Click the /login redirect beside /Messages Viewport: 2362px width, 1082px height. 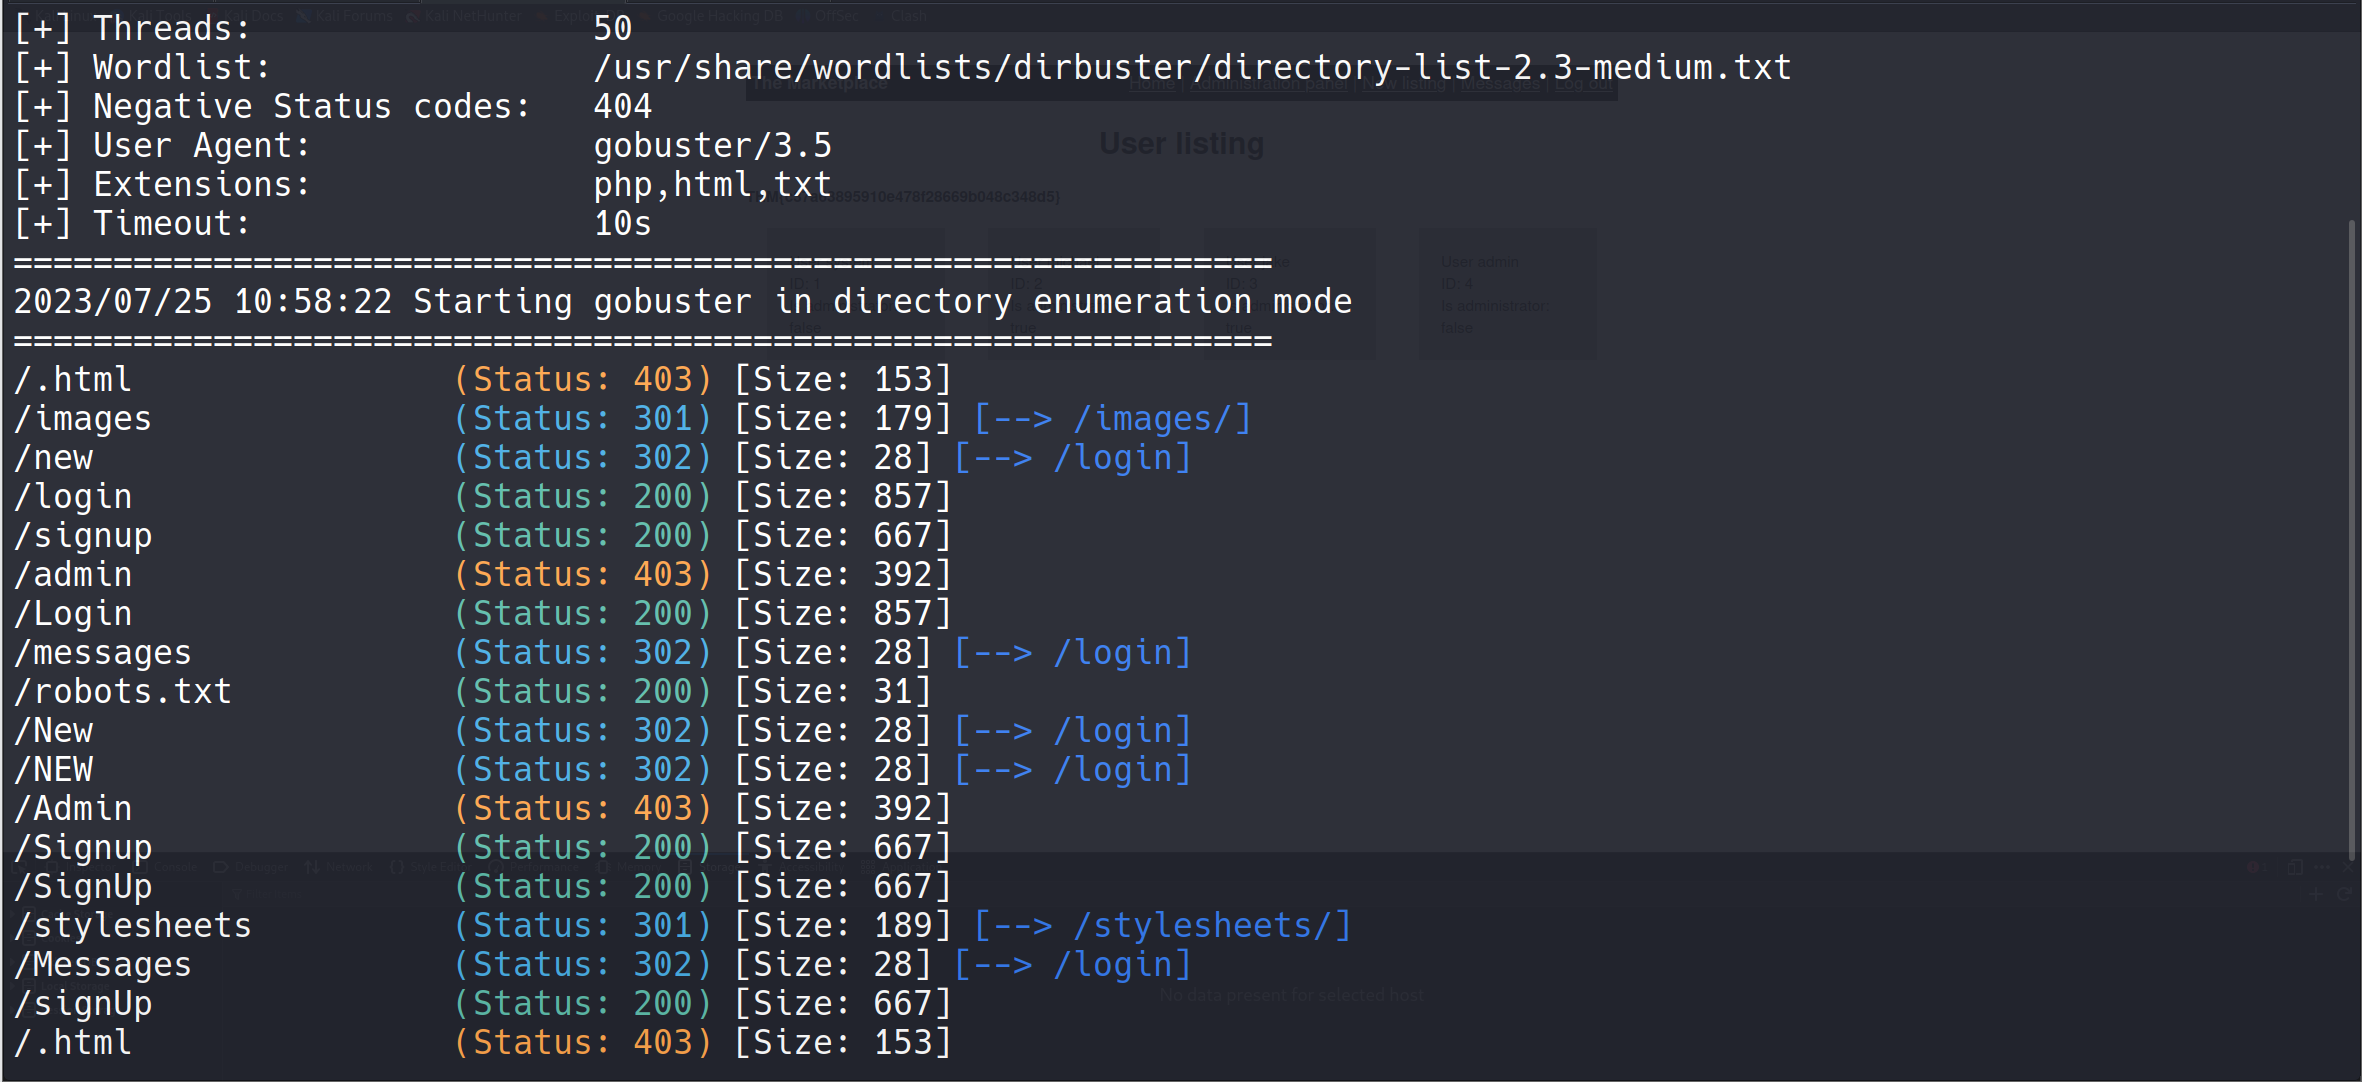point(1112,965)
